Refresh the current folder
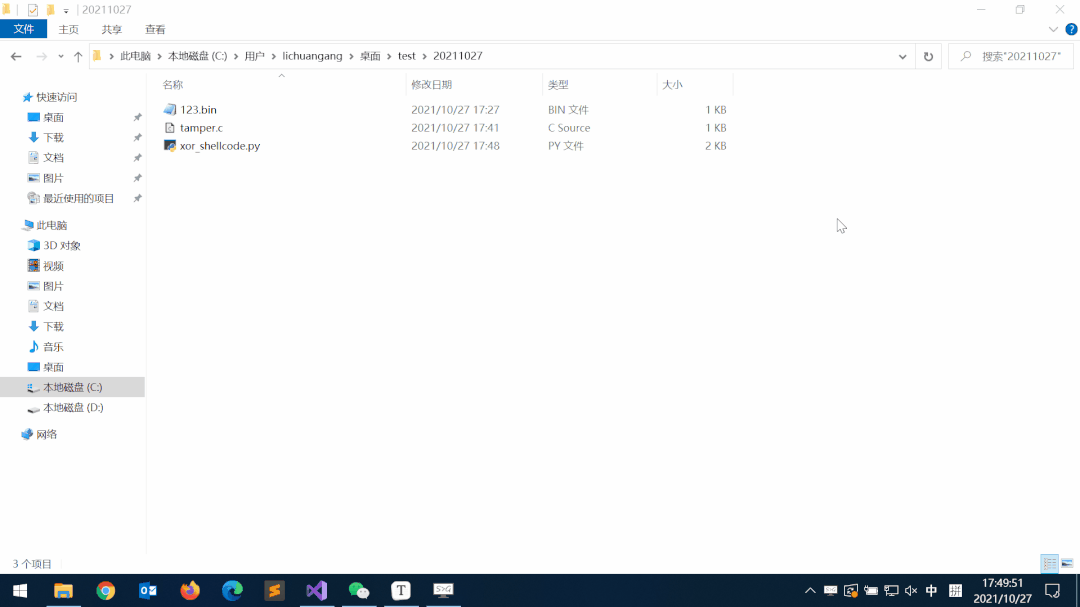The width and height of the screenshot is (1080, 607). click(928, 56)
